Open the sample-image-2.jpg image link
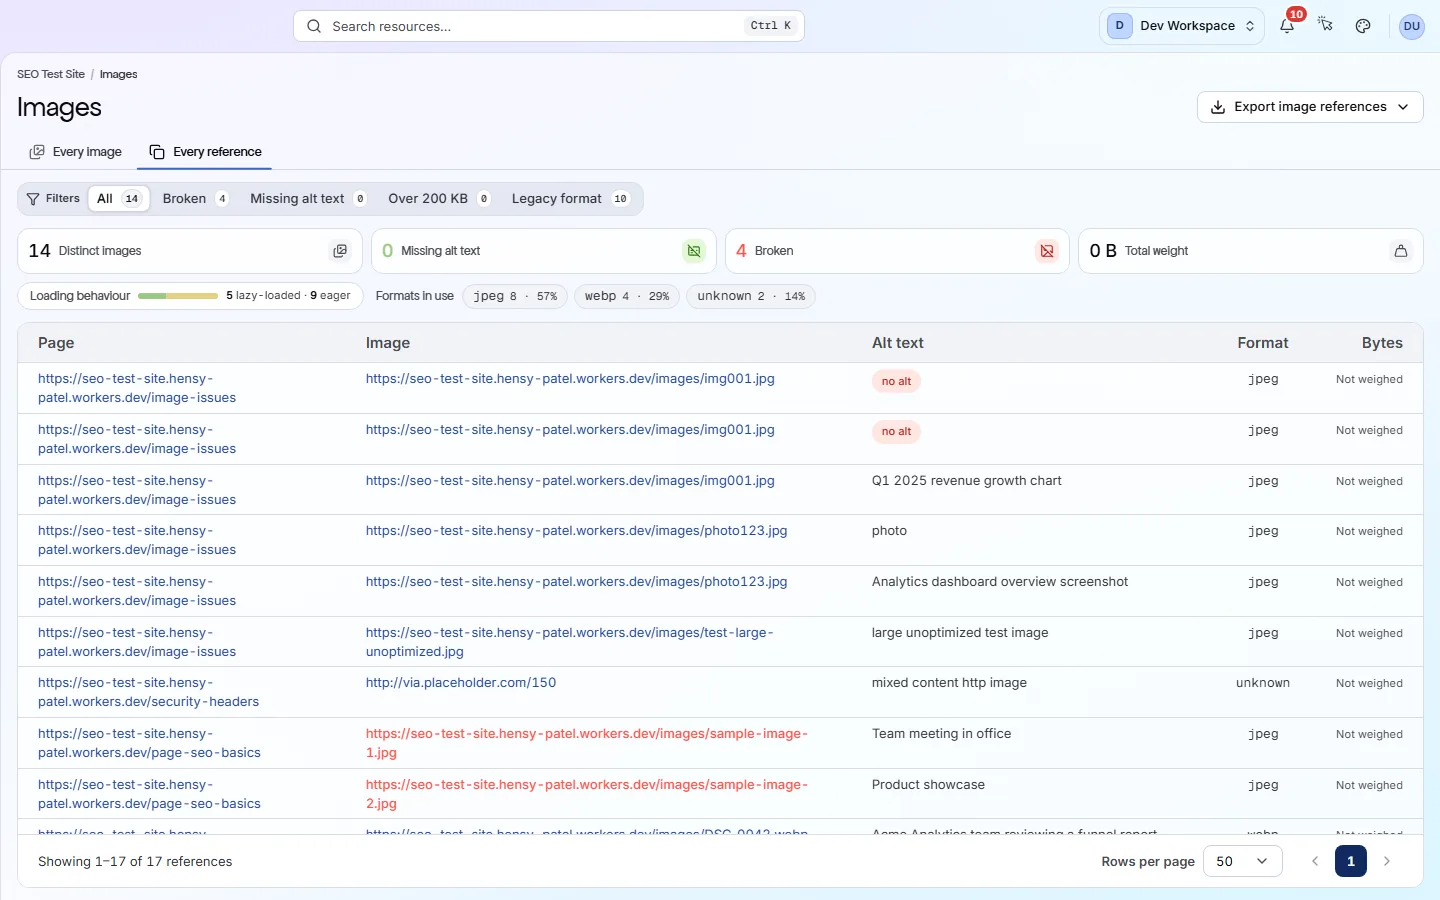The width and height of the screenshot is (1440, 900). pyautogui.click(x=587, y=794)
